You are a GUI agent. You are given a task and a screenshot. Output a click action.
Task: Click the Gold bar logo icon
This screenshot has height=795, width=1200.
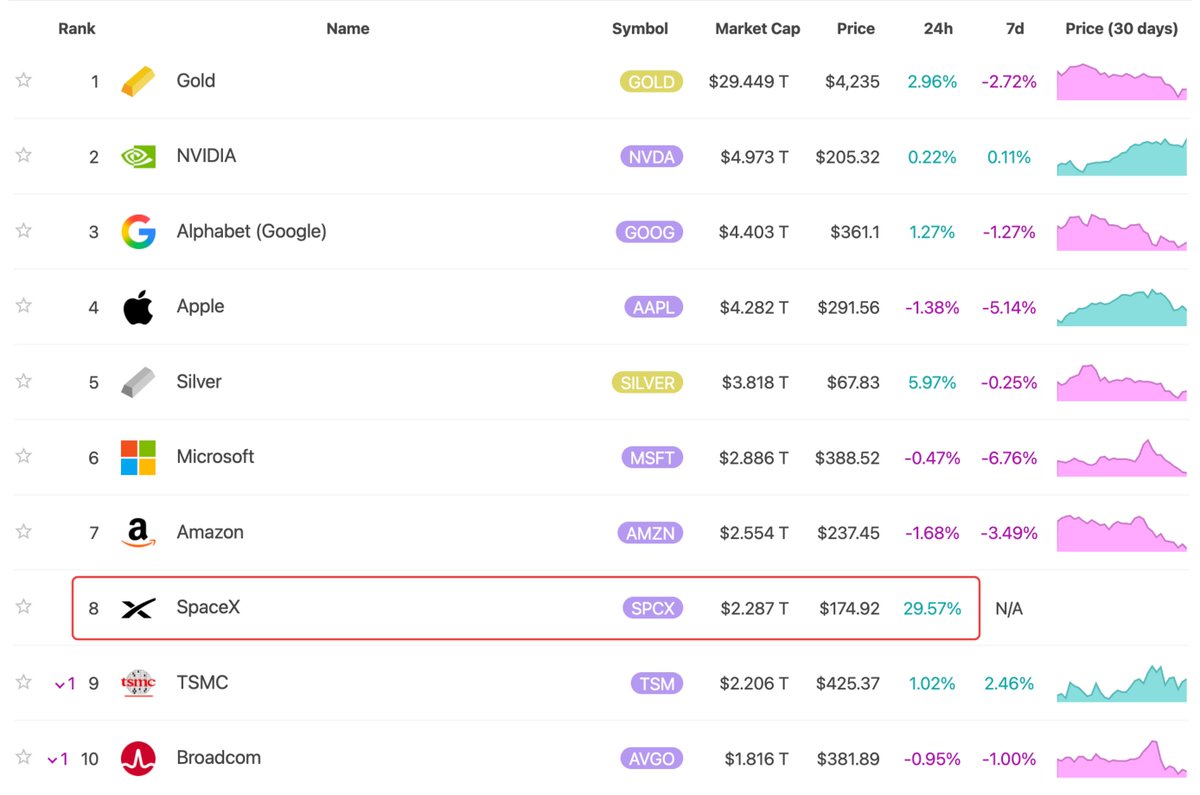138,81
